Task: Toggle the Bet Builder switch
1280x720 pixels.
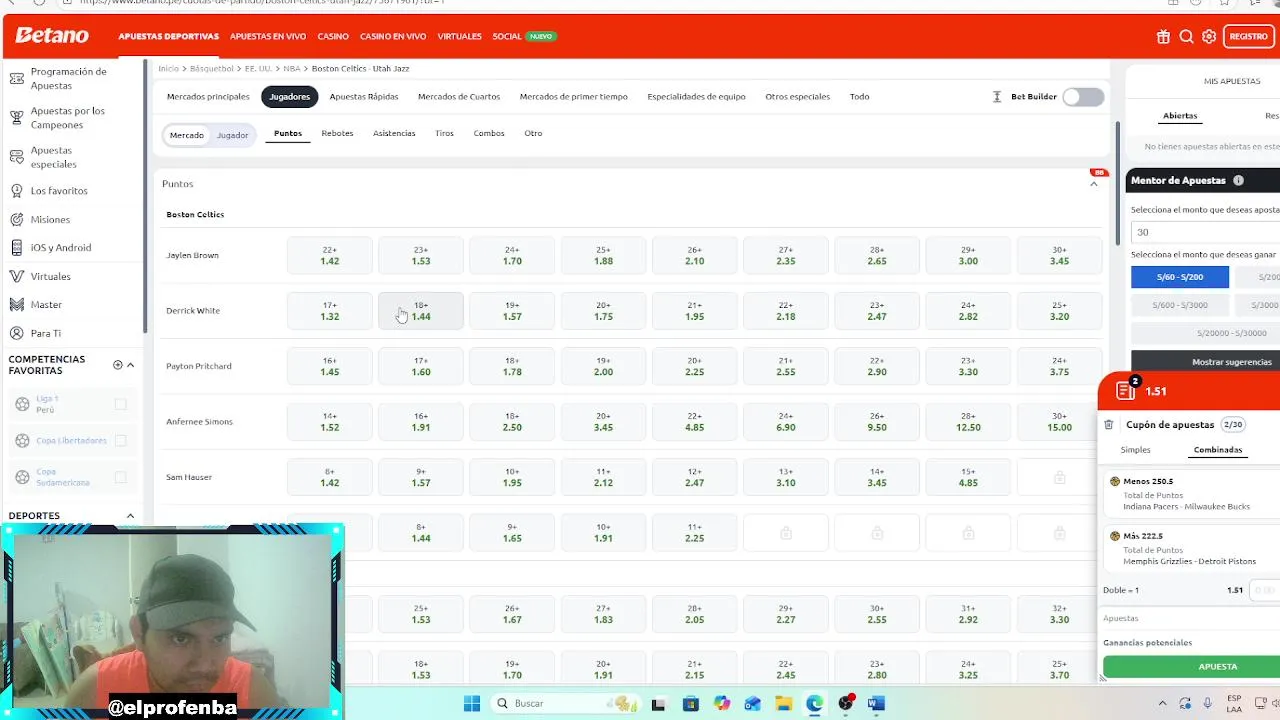Action: pyautogui.click(x=1083, y=97)
